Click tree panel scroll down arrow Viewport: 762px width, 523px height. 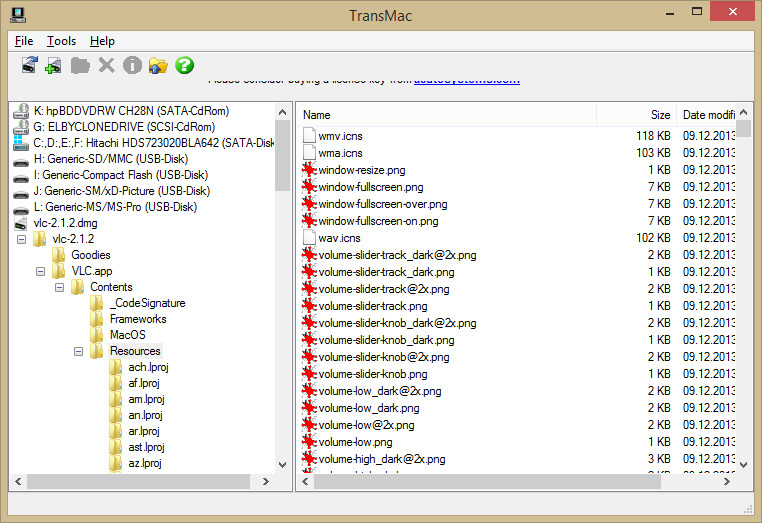point(282,465)
